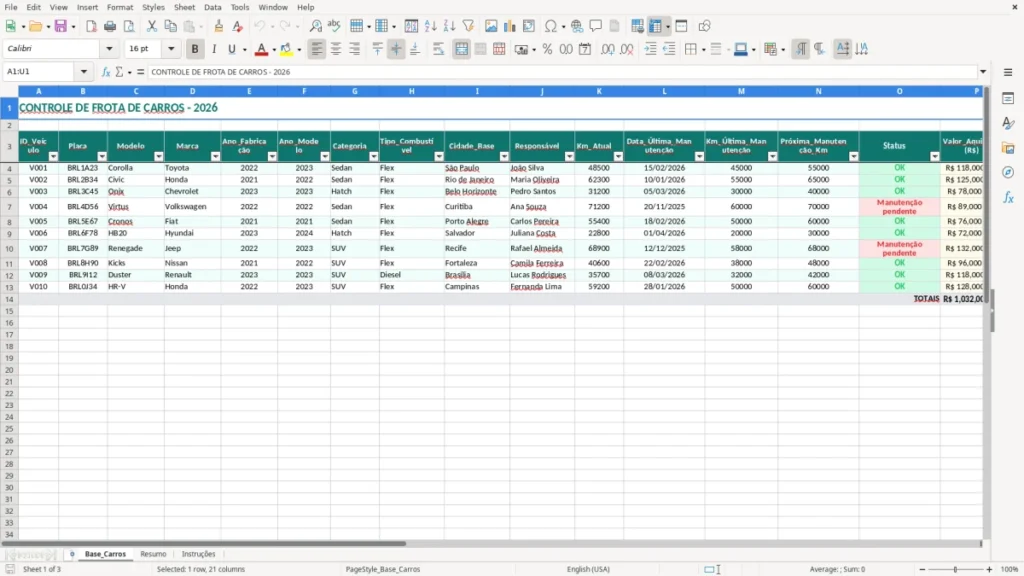Click the Spelling check icon
The image size is (1024, 576).
[x=334, y=26]
